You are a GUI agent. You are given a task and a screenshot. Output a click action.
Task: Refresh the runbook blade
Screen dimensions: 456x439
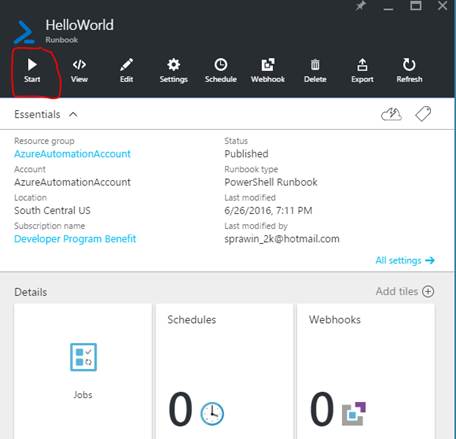pyautogui.click(x=409, y=71)
